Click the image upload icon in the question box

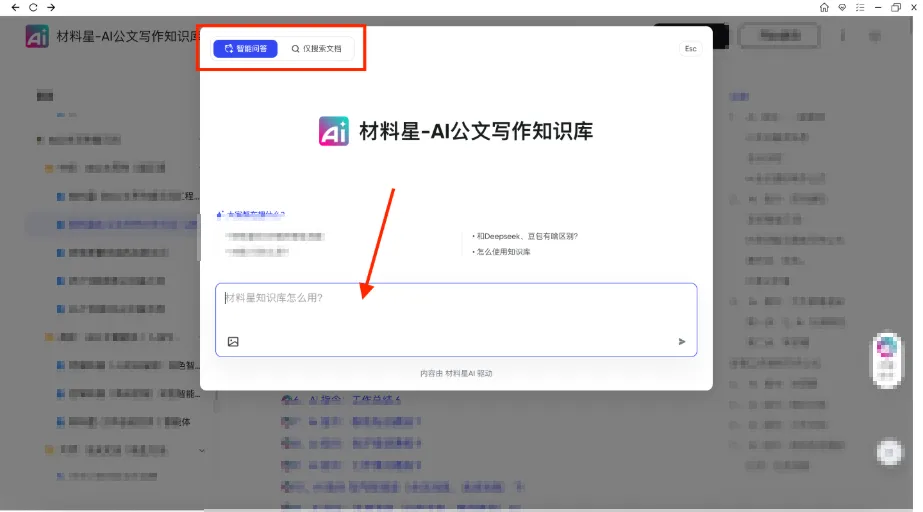[x=233, y=342]
